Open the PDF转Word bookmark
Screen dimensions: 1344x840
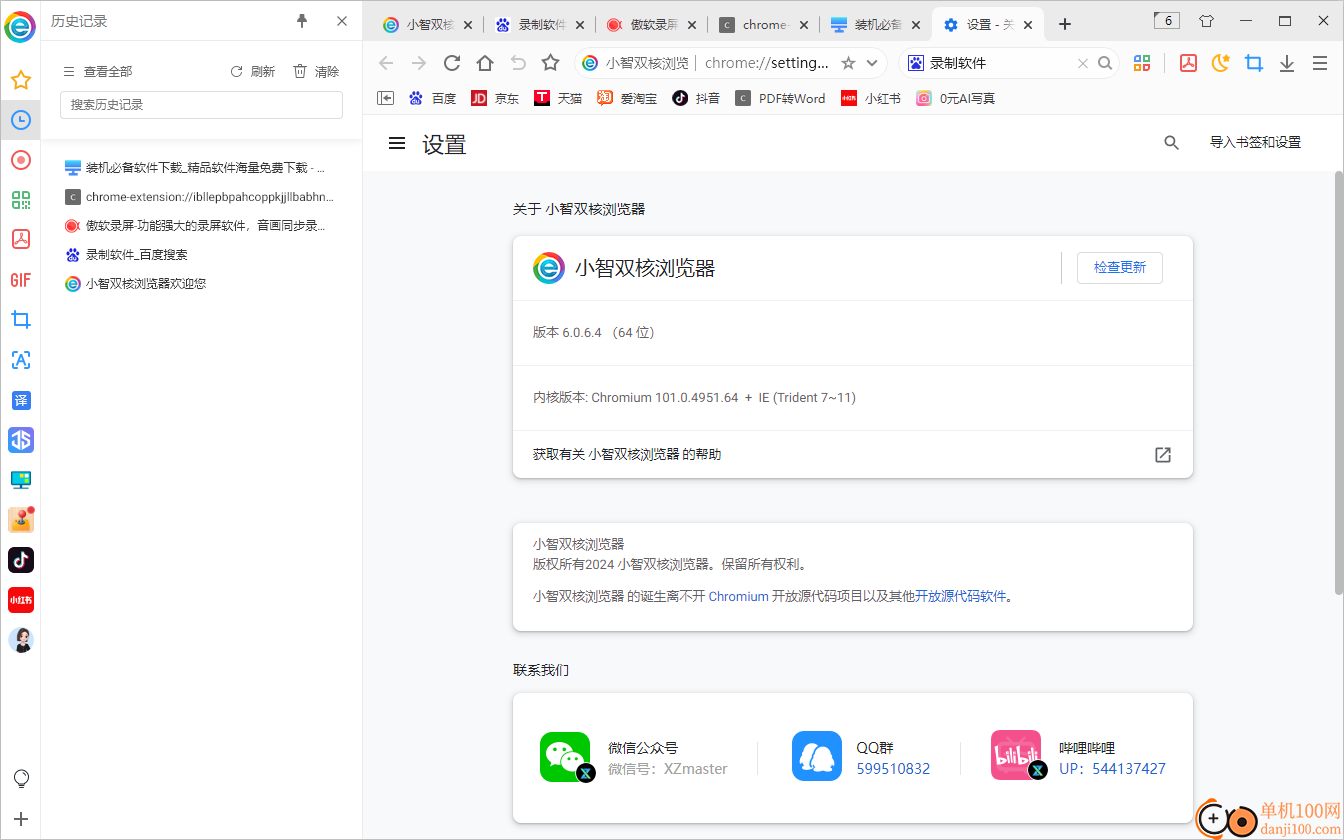pos(781,98)
